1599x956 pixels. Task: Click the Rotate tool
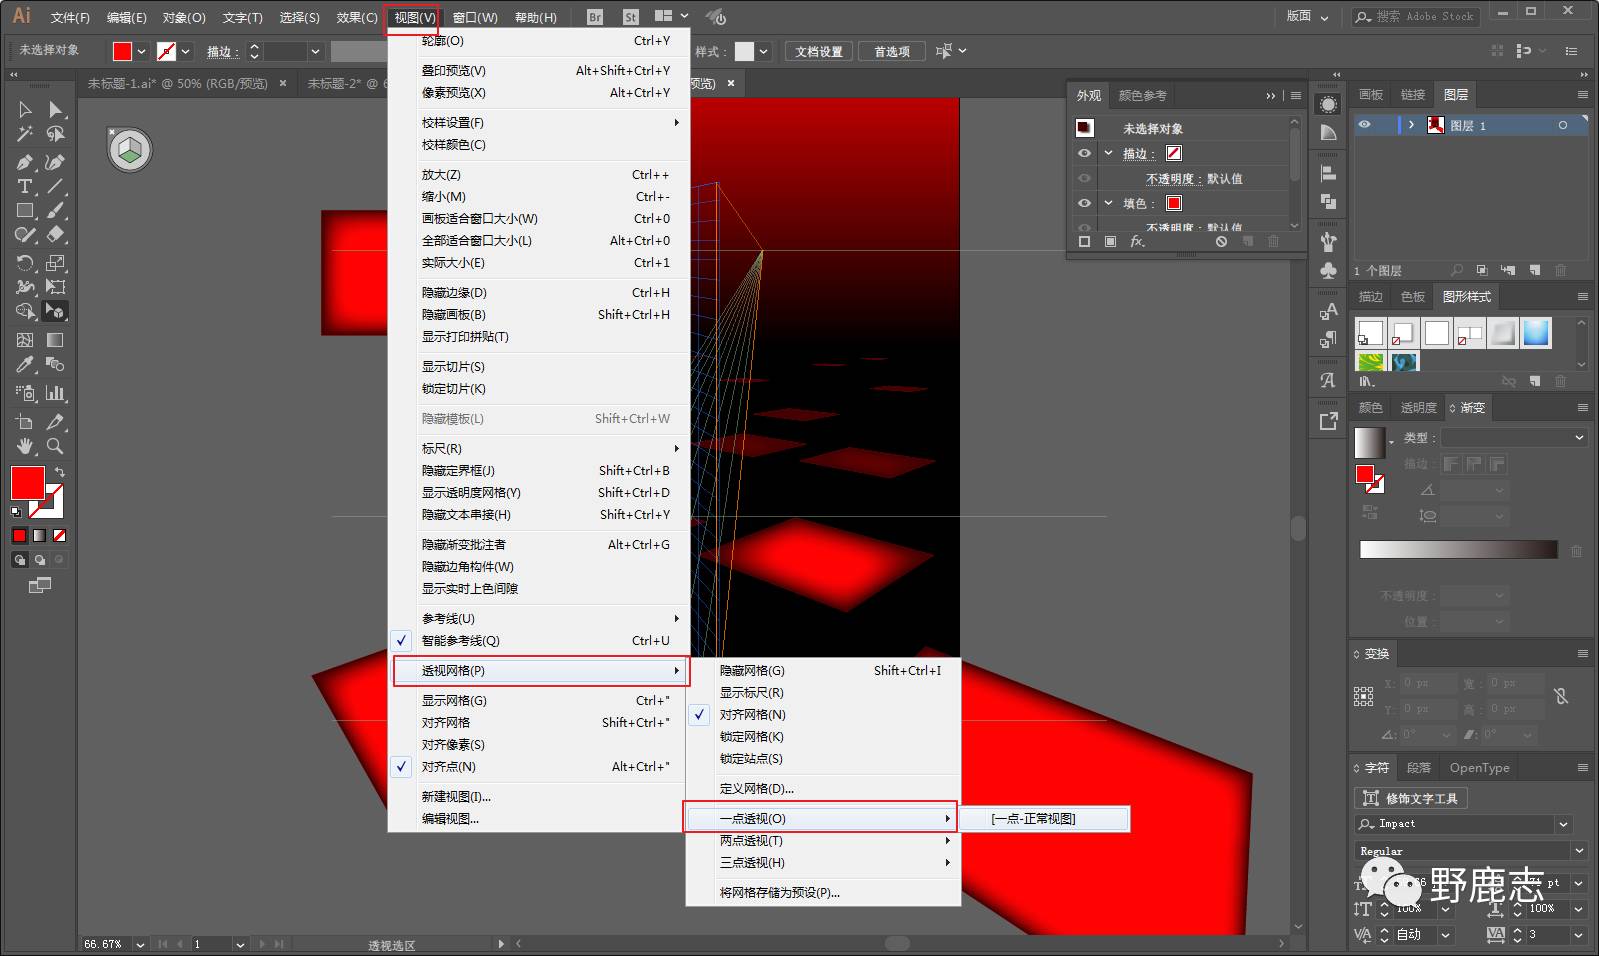(25, 263)
